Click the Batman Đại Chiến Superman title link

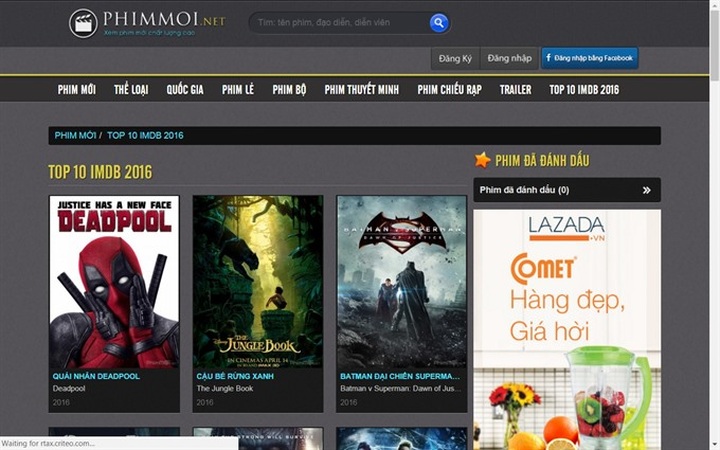click(400, 376)
